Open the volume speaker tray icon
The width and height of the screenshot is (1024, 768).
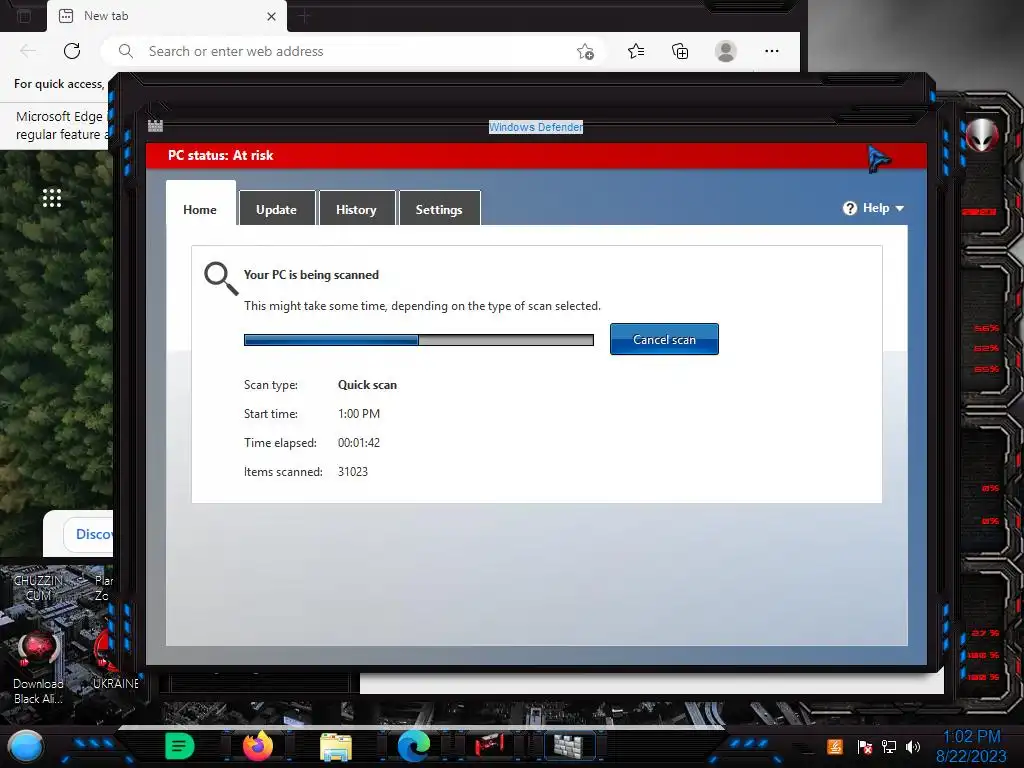point(913,746)
